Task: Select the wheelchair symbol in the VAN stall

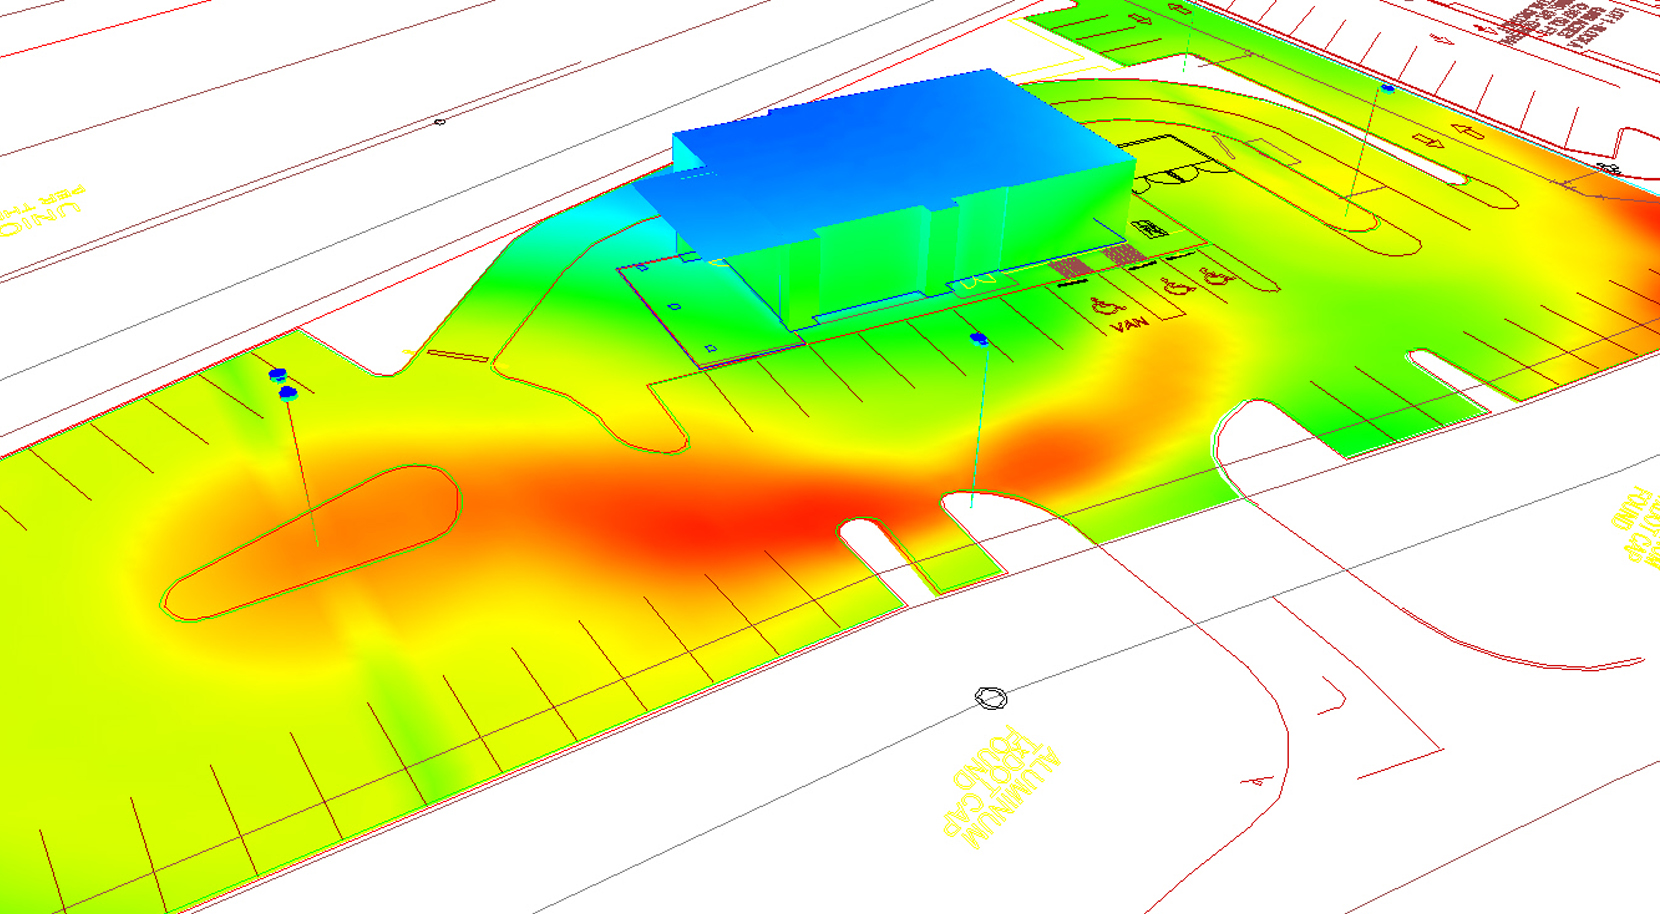Action: 1106,306
